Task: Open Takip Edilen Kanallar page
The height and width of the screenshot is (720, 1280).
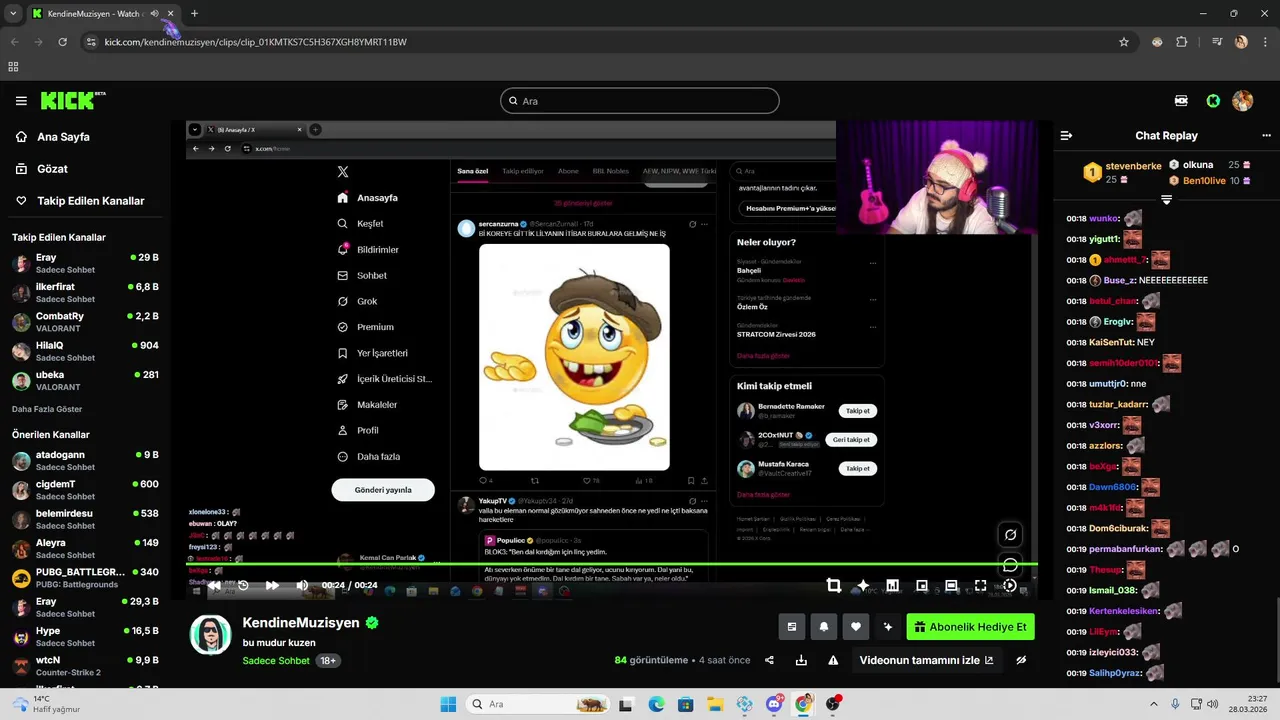Action: [80, 201]
